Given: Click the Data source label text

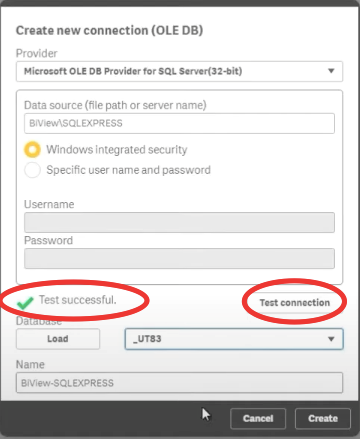Looking at the screenshot, I should coord(115,105).
